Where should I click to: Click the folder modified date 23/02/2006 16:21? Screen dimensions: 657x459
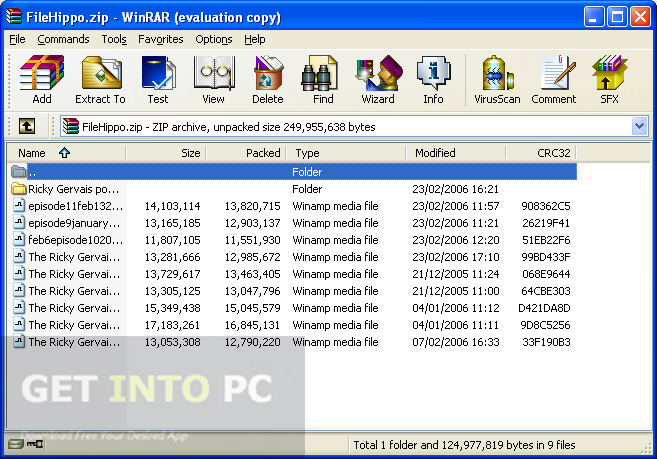(x=455, y=189)
